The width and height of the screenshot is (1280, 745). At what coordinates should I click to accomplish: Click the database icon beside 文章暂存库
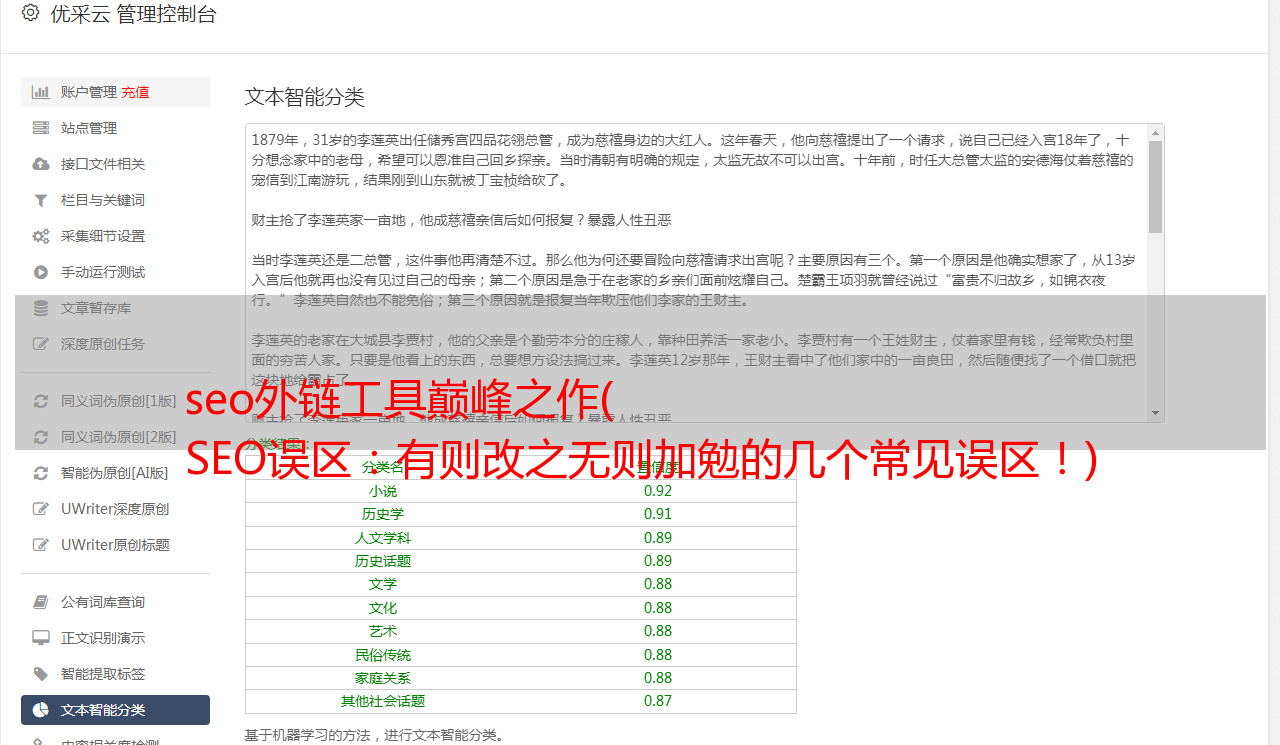point(41,308)
